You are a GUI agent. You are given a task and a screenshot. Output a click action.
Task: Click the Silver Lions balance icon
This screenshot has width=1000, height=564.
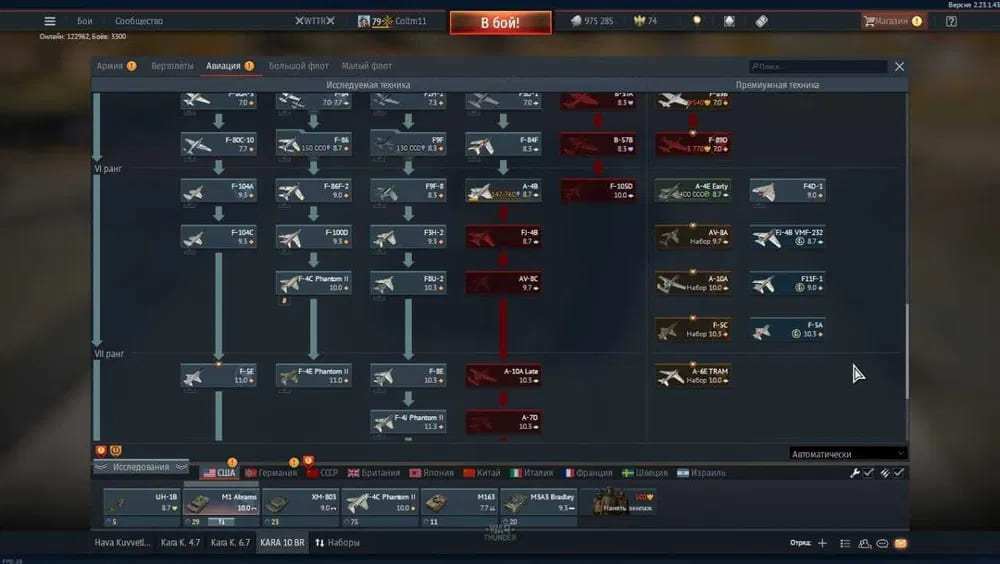point(576,21)
